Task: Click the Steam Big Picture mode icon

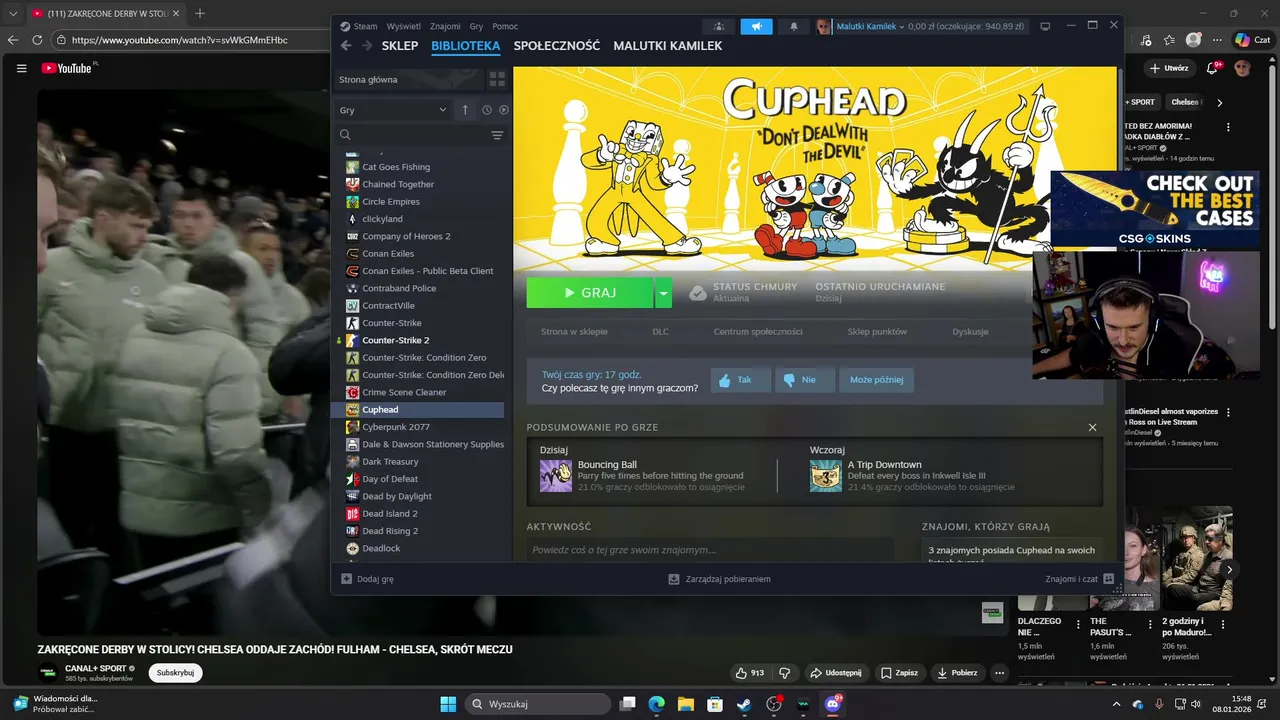Action: coord(1045,27)
